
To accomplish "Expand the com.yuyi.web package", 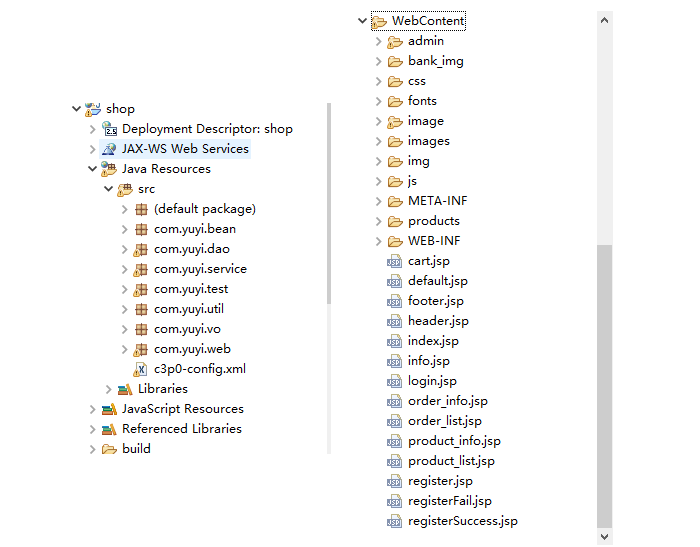I will pos(125,349).
